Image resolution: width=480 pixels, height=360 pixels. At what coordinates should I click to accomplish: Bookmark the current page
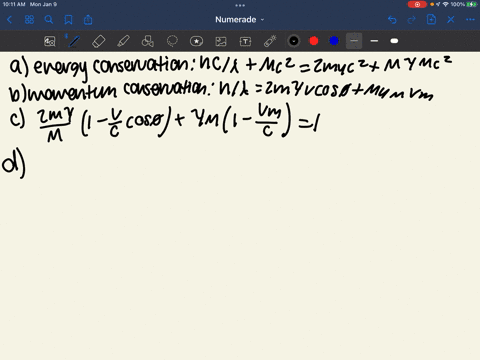(68, 20)
